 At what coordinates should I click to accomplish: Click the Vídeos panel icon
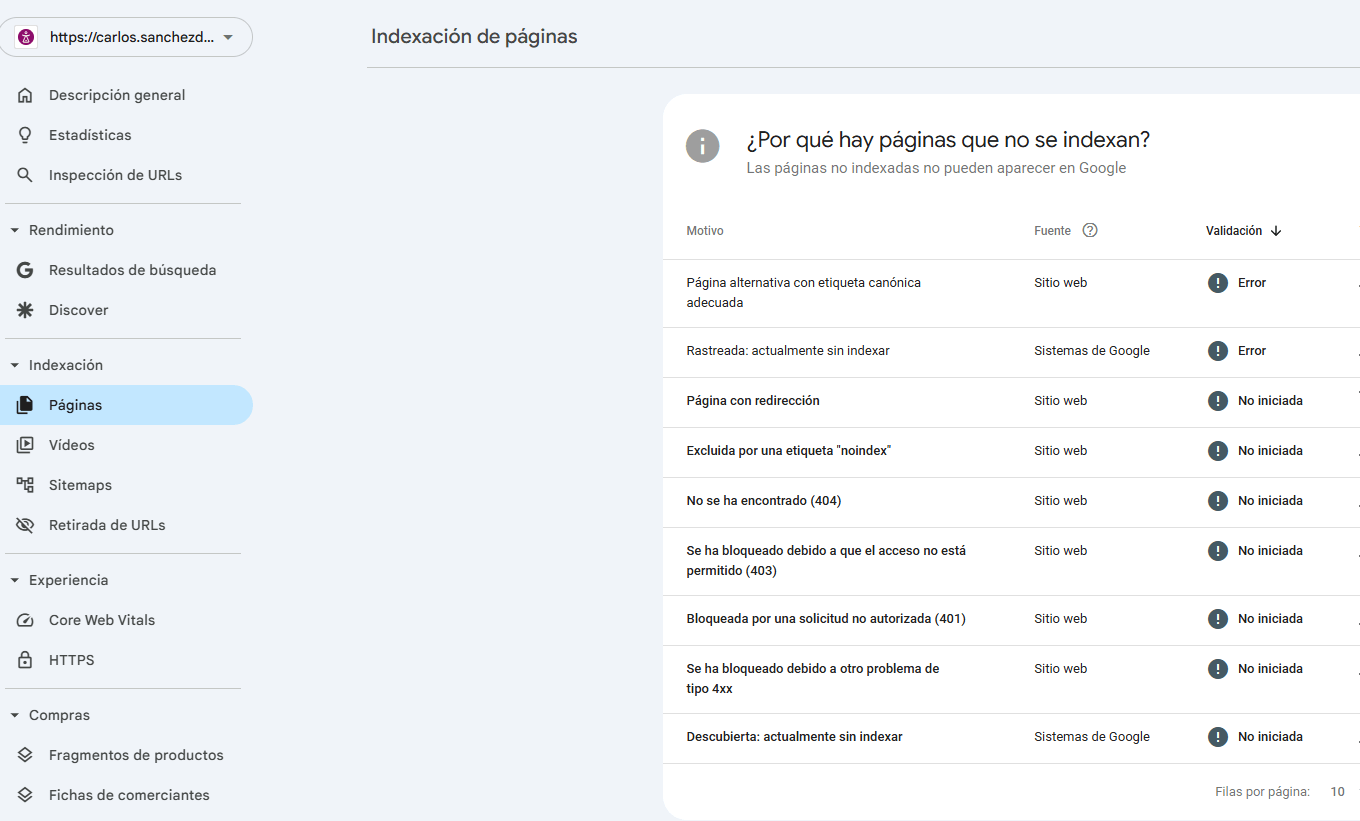coord(25,444)
